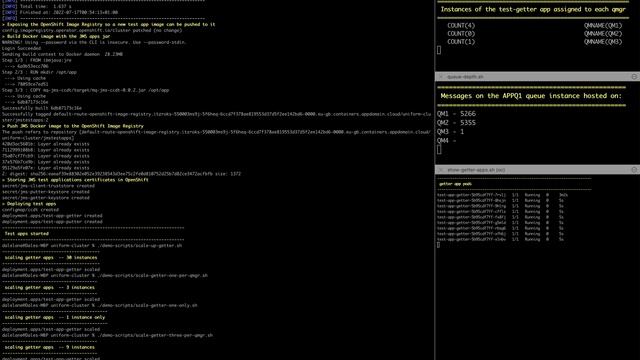Click the scale-up-getter.sh command line

tap(92, 246)
